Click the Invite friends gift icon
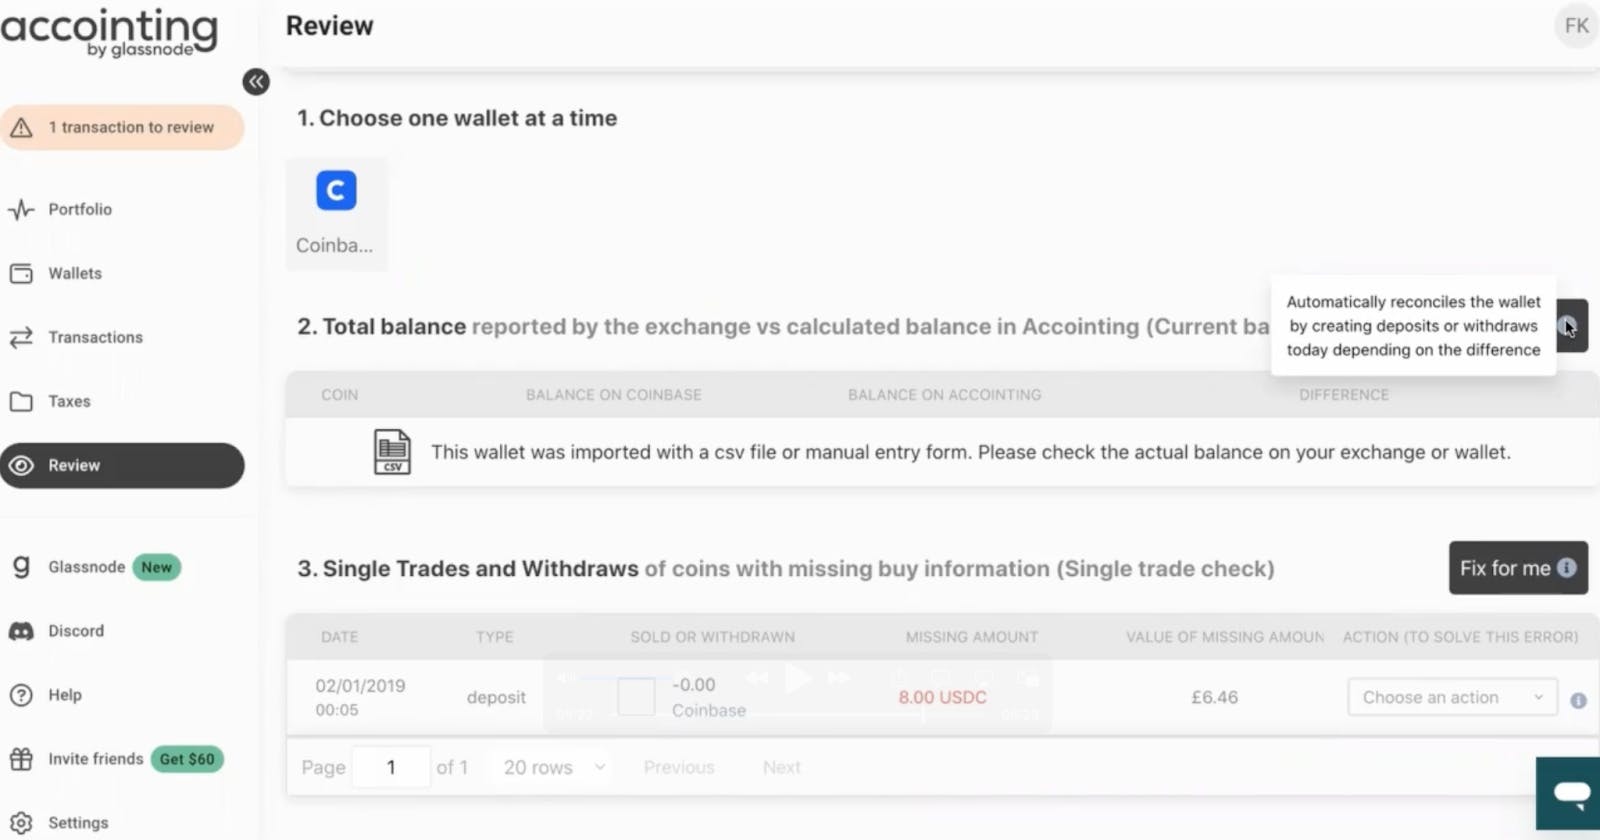The height and width of the screenshot is (840, 1600). [21, 759]
